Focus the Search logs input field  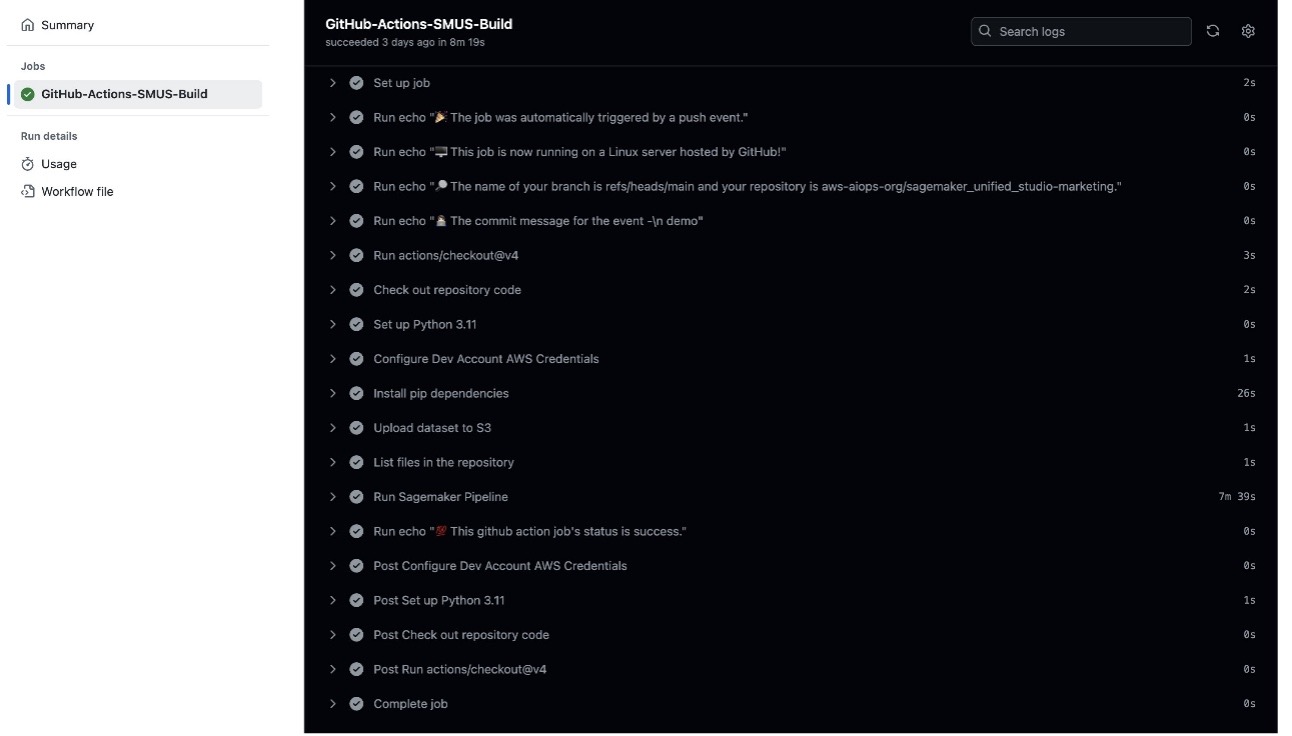coord(1081,31)
